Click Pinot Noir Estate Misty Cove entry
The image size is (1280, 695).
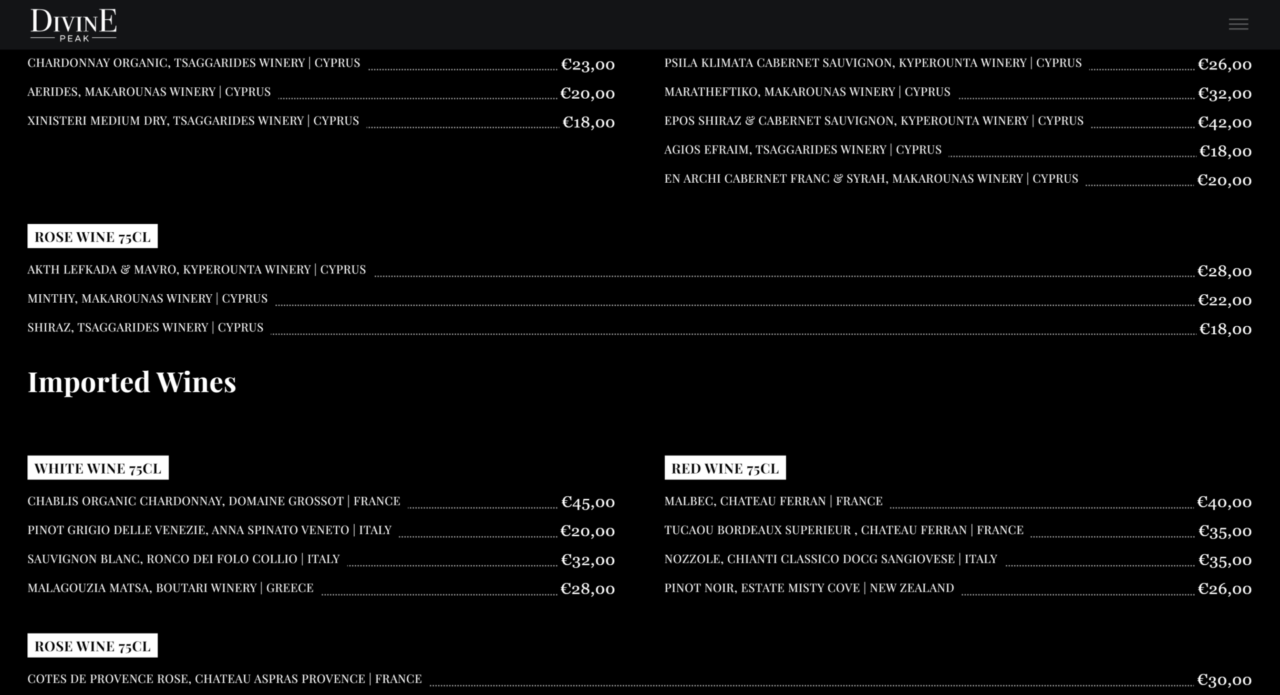pos(809,589)
